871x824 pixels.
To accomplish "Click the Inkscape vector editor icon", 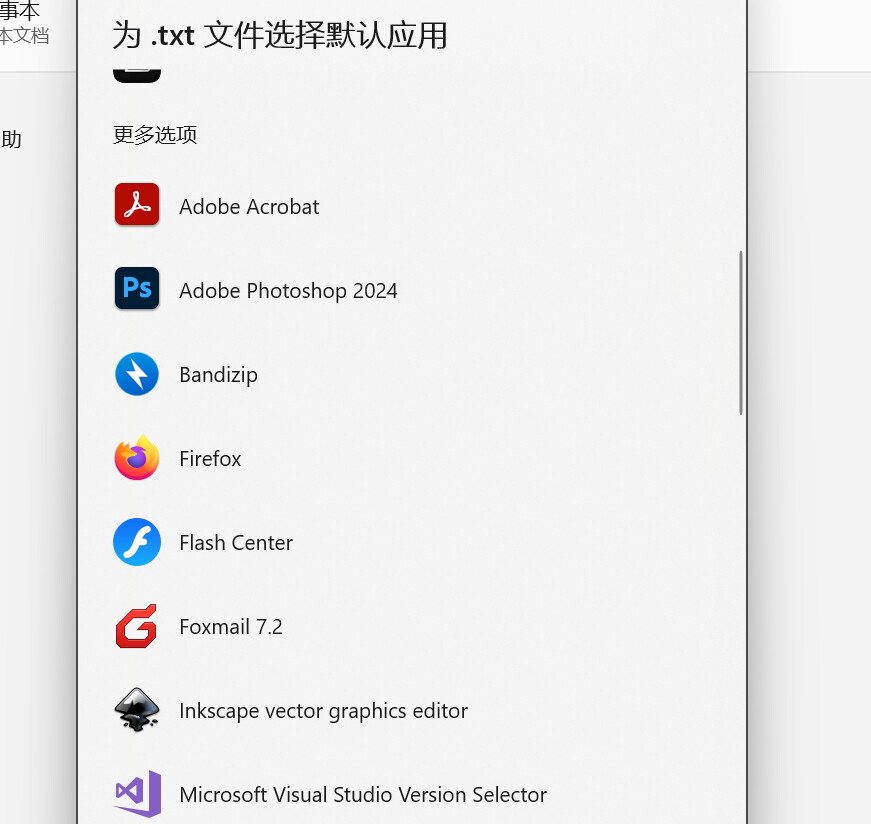I will [x=137, y=710].
